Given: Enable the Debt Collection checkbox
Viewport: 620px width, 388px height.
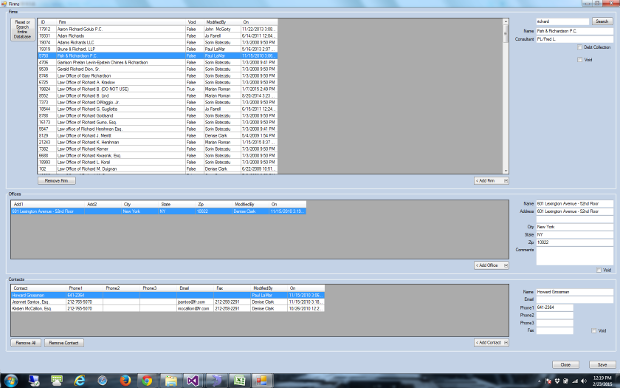Looking at the screenshot, I should [x=580, y=47].
